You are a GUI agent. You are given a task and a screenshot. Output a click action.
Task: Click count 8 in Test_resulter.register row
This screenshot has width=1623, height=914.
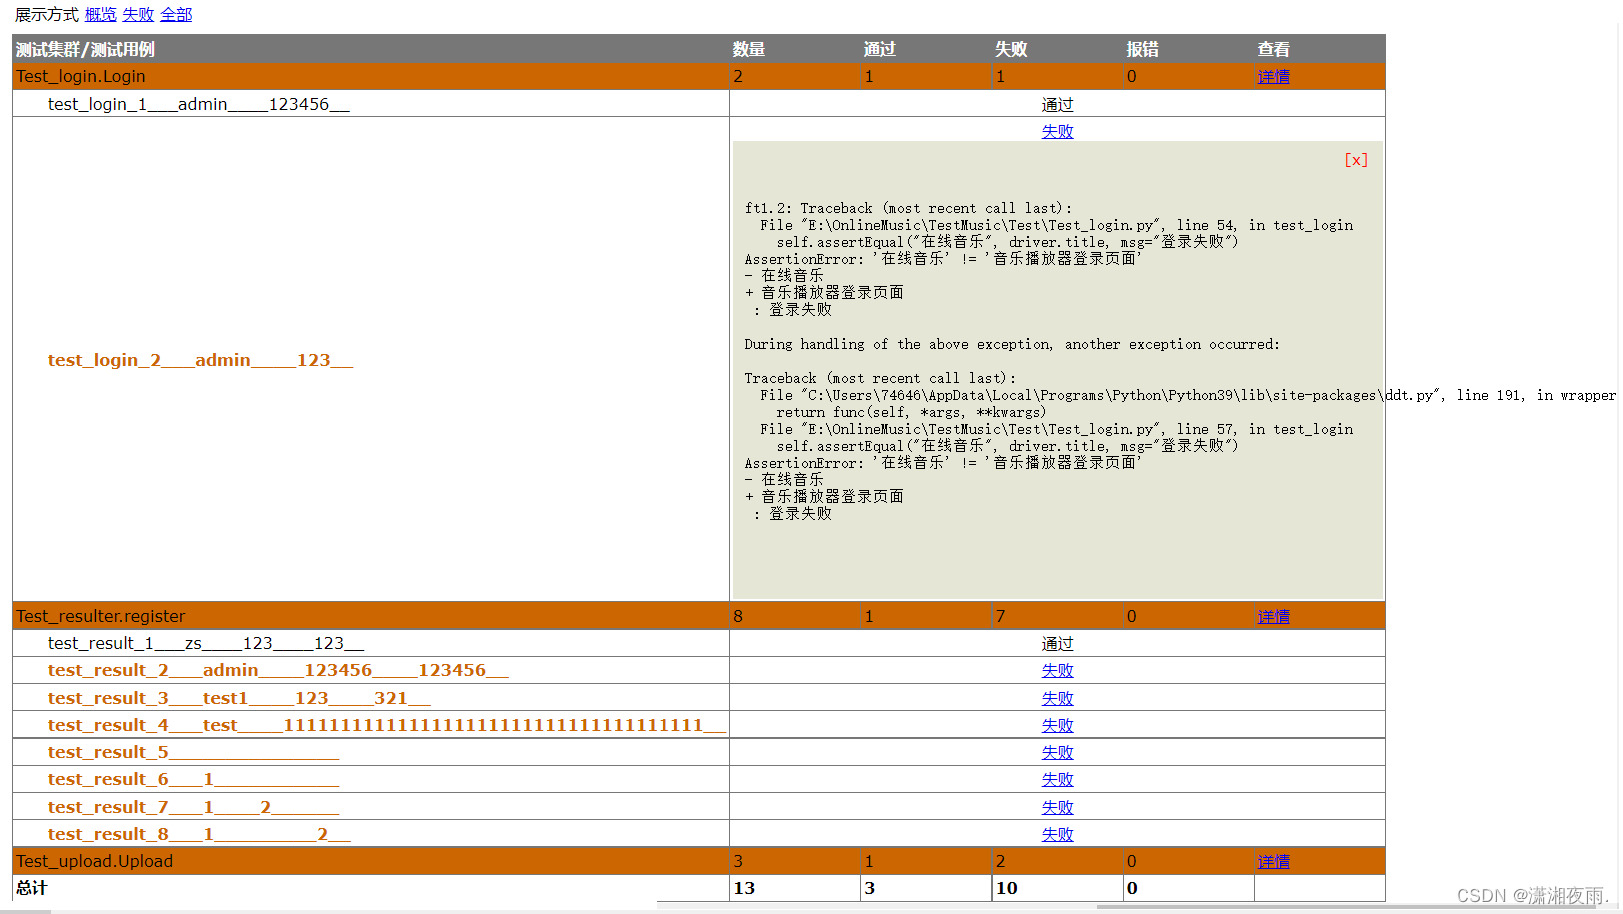pyautogui.click(x=738, y=617)
